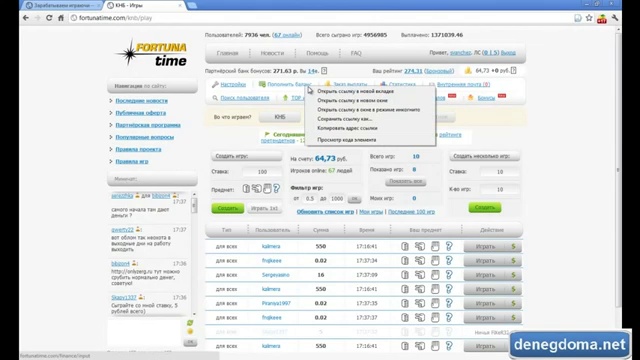The image size is (640, 360).
Task: Open the 'Последние 100 игр' link
Action: 411,212
